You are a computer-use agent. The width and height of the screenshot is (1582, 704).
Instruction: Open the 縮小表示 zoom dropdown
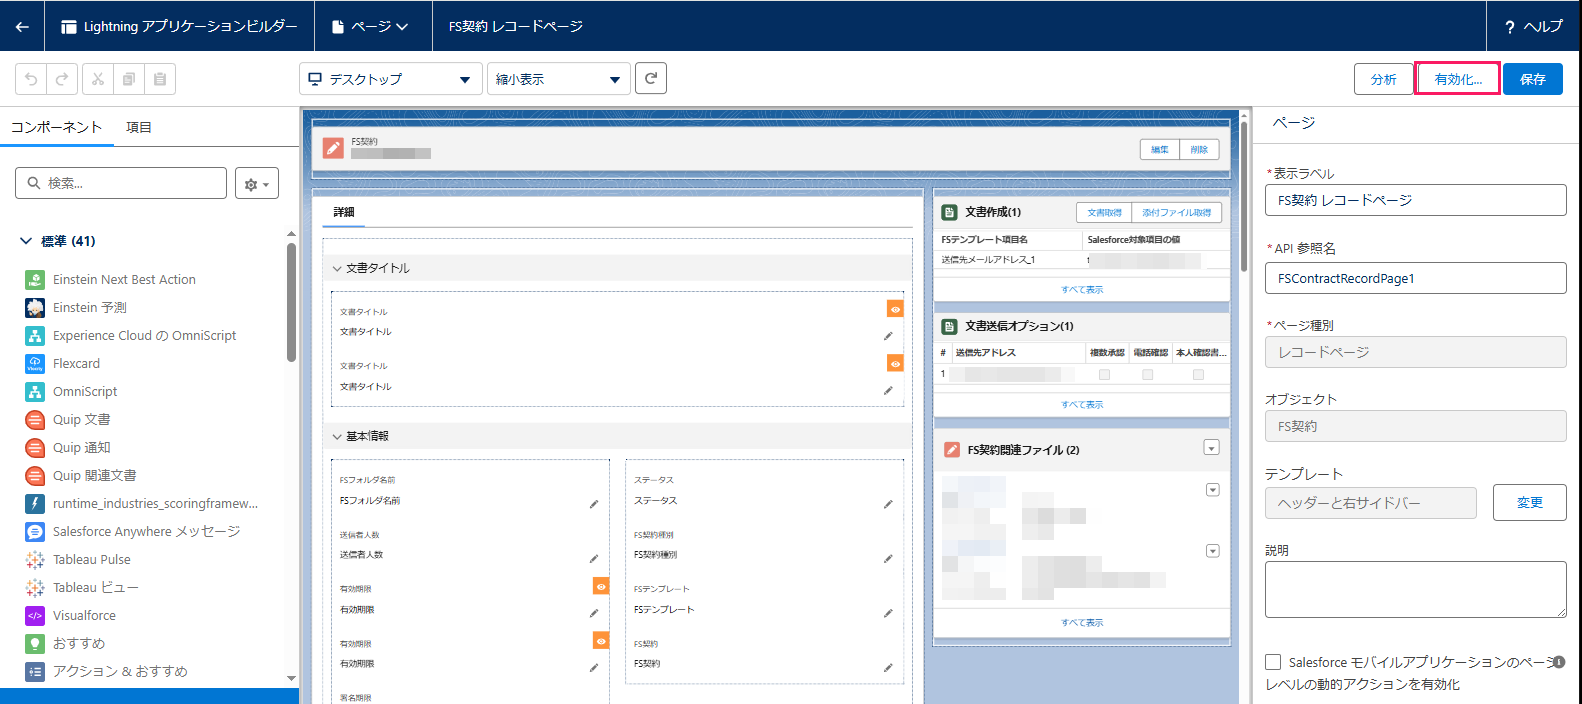(559, 79)
